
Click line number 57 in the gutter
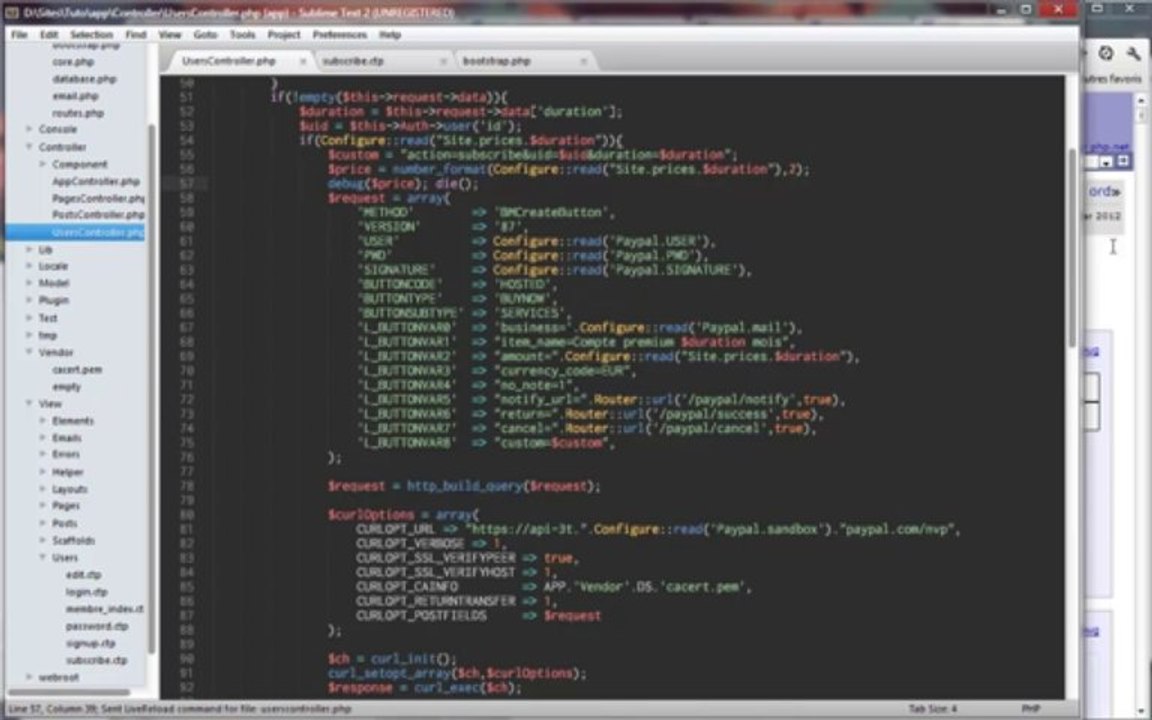click(186, 184)
